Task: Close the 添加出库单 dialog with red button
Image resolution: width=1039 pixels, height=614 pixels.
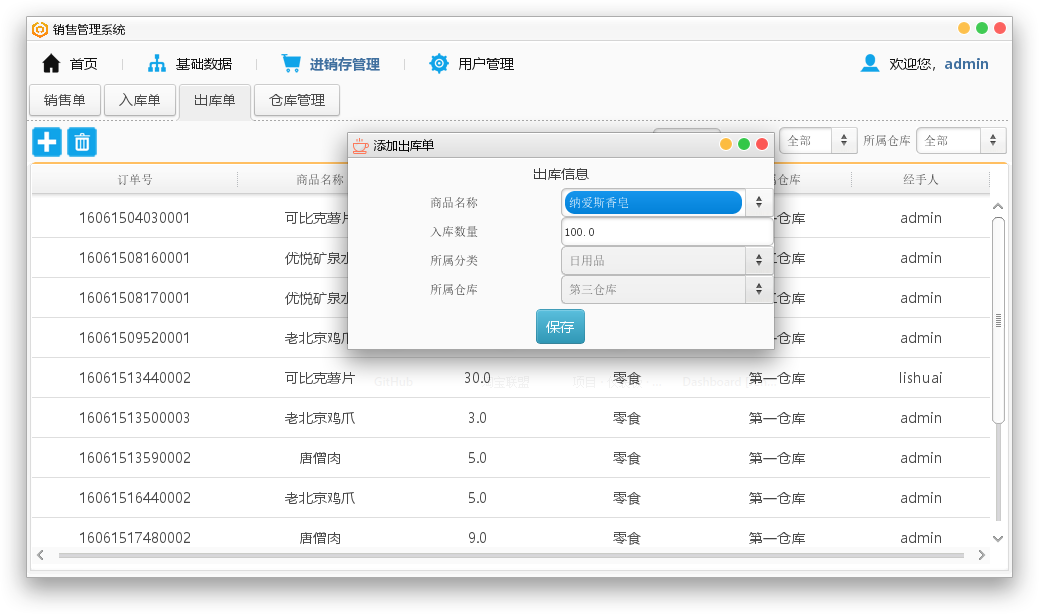Action: point(762,144)
